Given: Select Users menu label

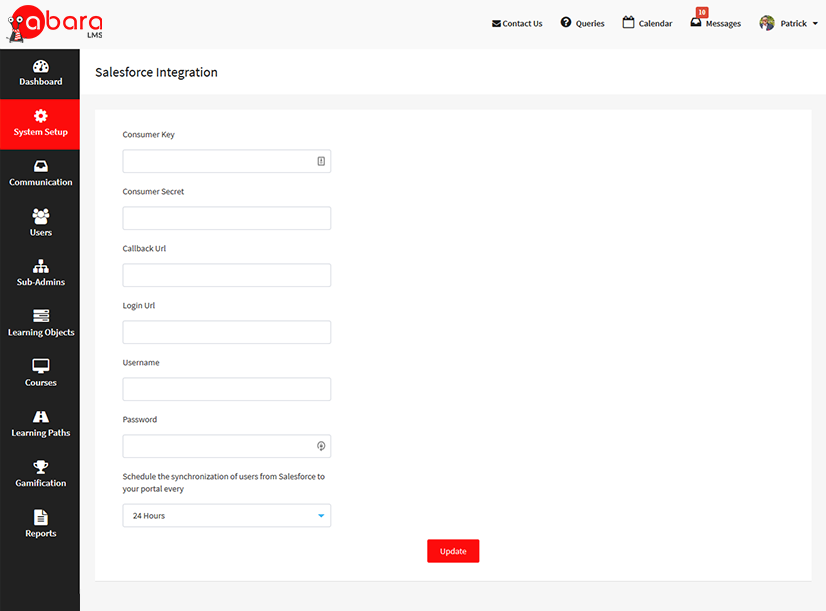Looking at the screenshot, I should click(x=41, y=232).
